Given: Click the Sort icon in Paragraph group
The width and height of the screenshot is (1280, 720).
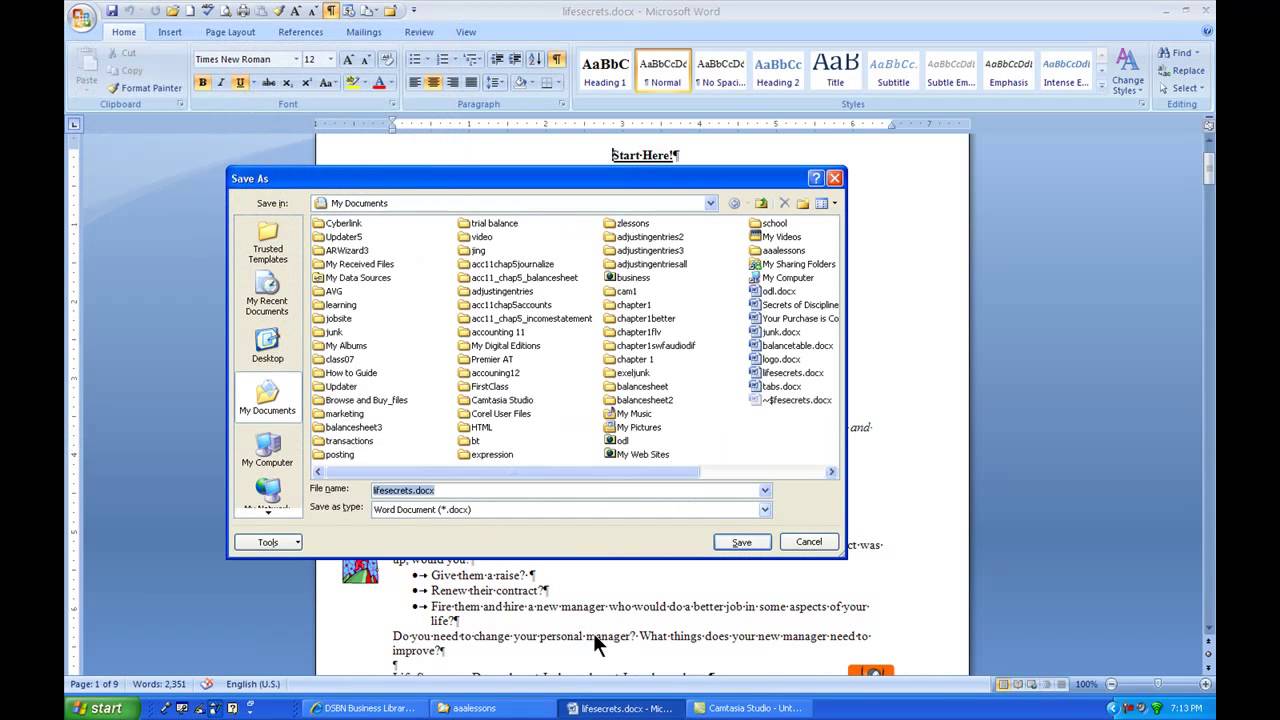Looking at the screenshot, I should [x=535, y=59].
